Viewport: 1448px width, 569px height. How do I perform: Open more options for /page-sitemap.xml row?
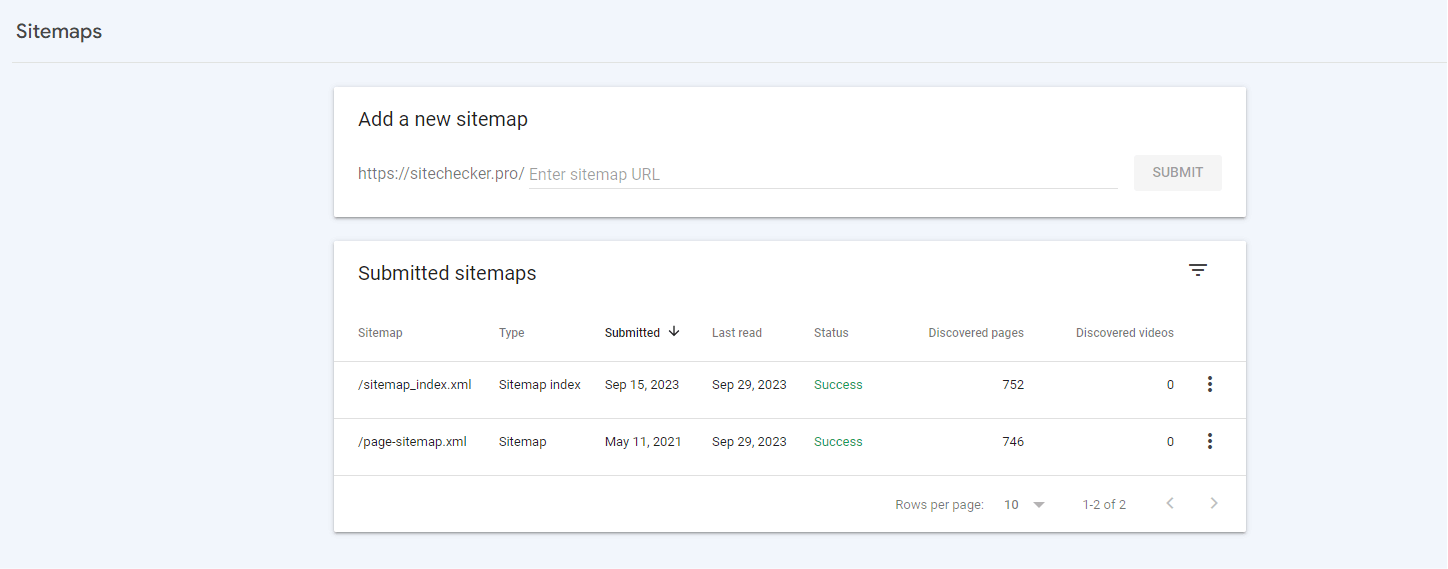1210,441
